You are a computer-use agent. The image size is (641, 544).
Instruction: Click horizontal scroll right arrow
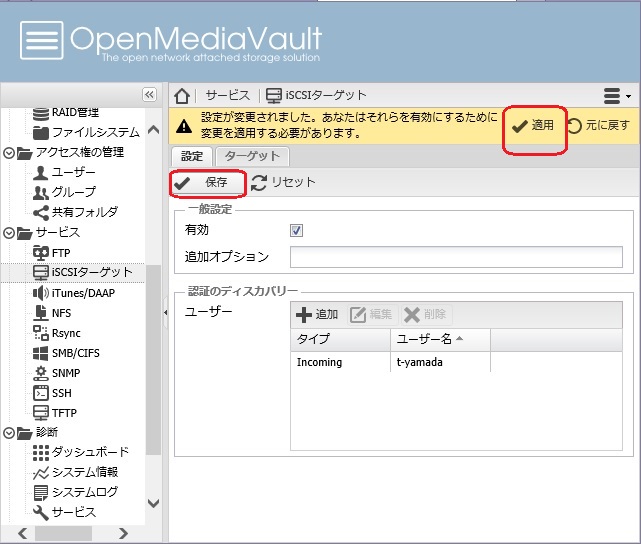click(x=123, y=533)
